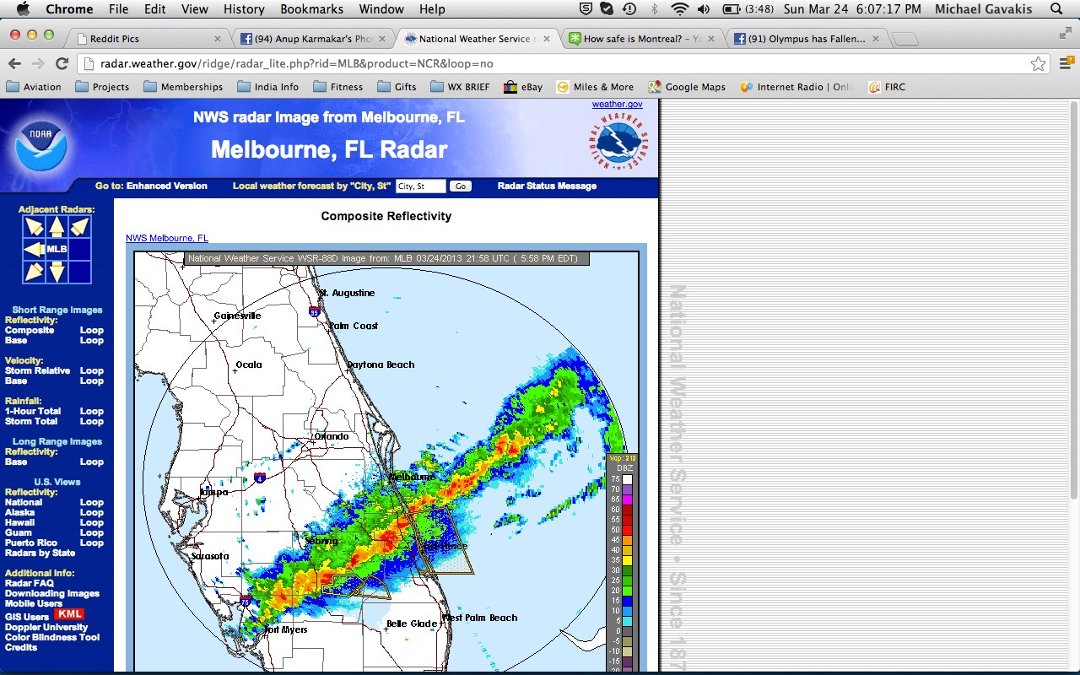Click the page vertical scrollbar

[x=1073, y=300]
